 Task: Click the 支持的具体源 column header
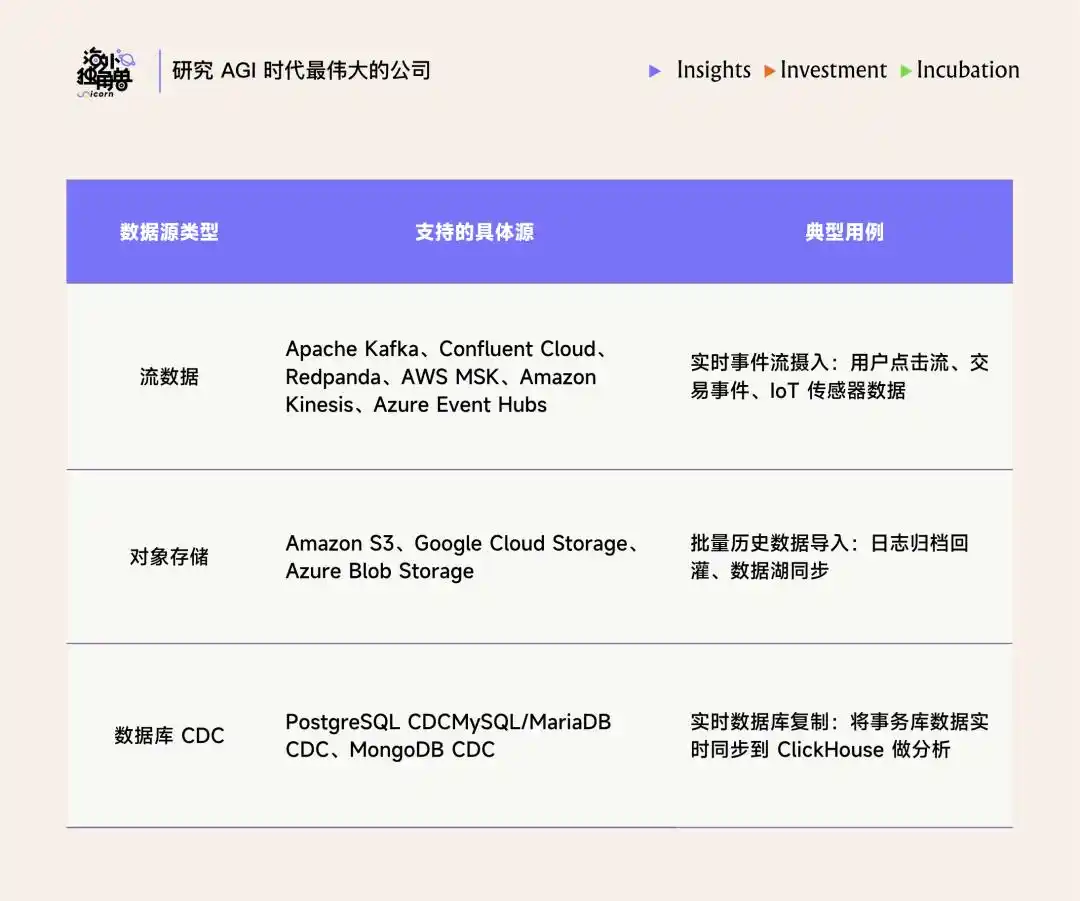[475, 232]
